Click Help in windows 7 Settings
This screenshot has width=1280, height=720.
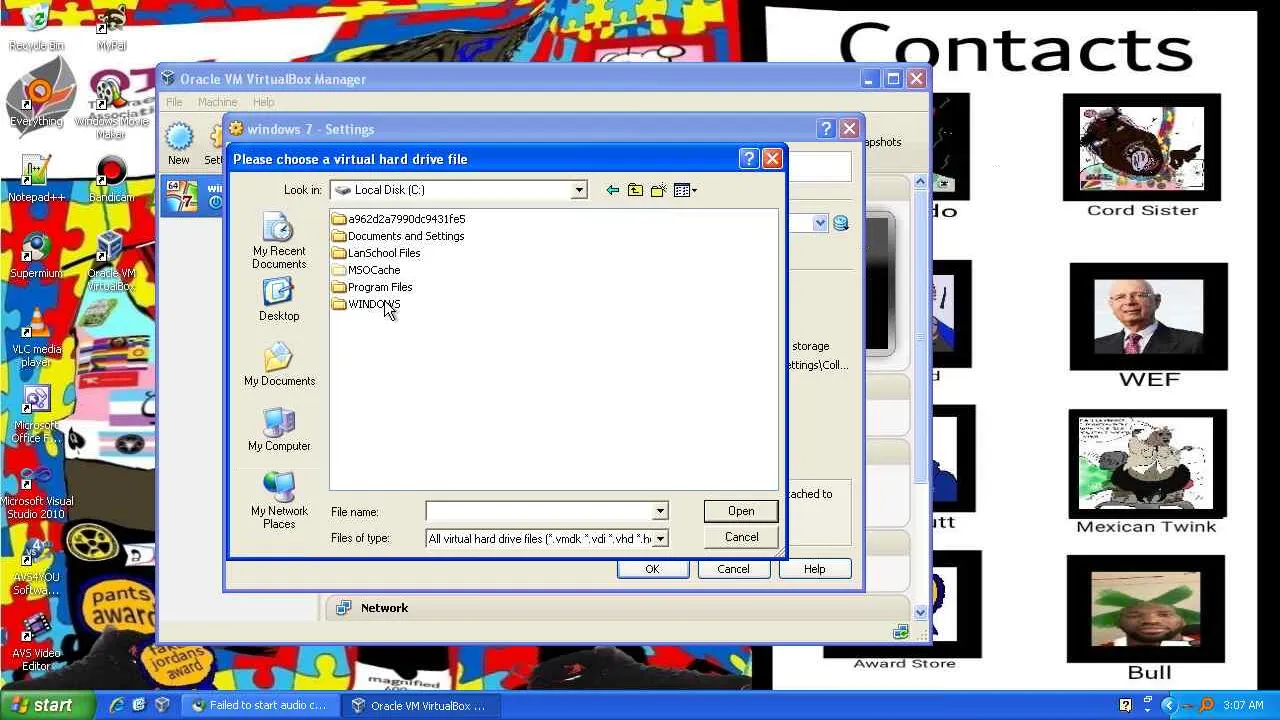[815, 569]
